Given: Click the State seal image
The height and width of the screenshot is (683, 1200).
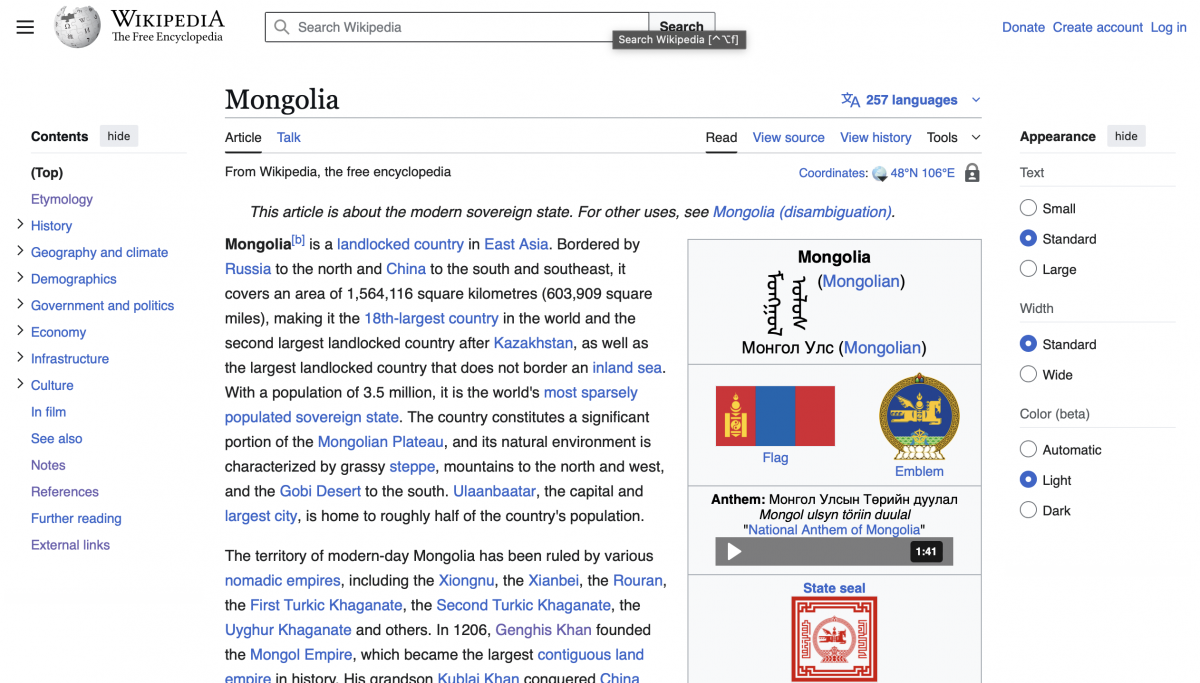Looking at the screenshot, I should pos(834,638).
